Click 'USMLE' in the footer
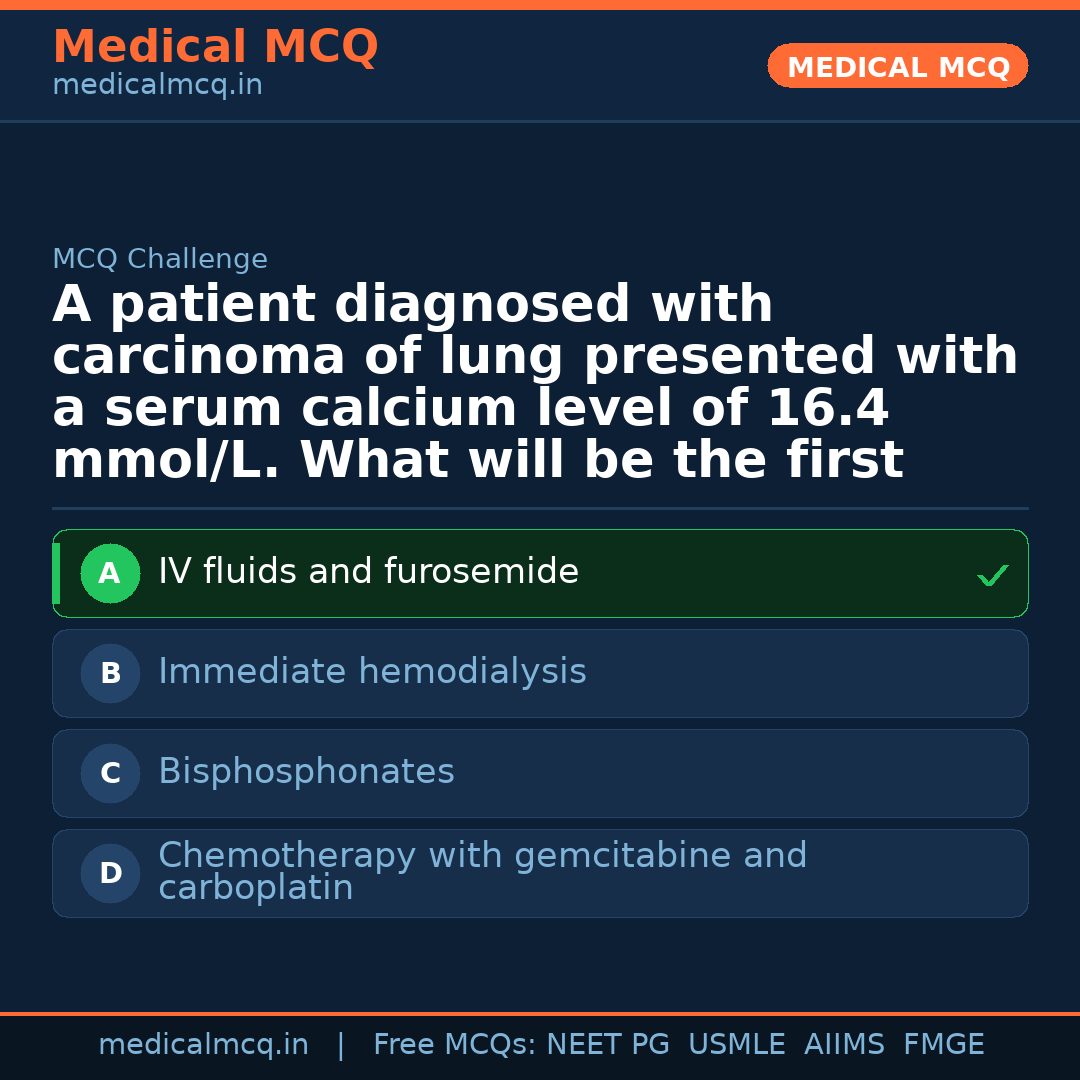This screenshot has height=1080, width=1080. click(x=736, y=1045)
